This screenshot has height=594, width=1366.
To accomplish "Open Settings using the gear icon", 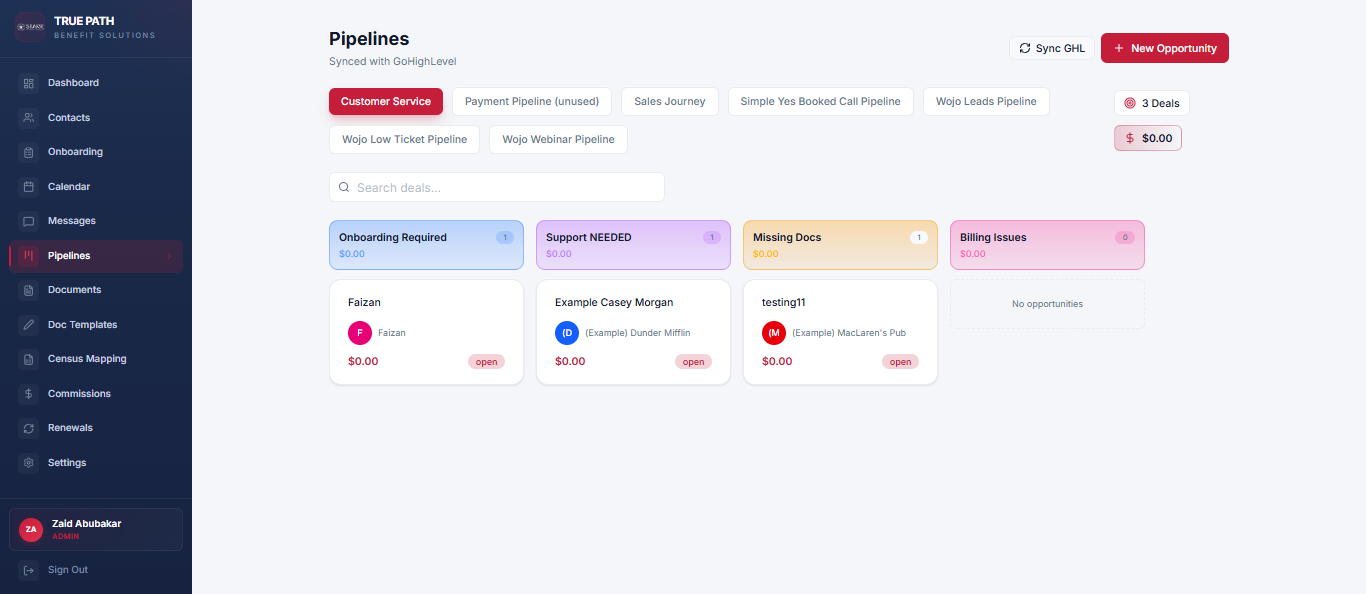I will click(x=29, y=463).
